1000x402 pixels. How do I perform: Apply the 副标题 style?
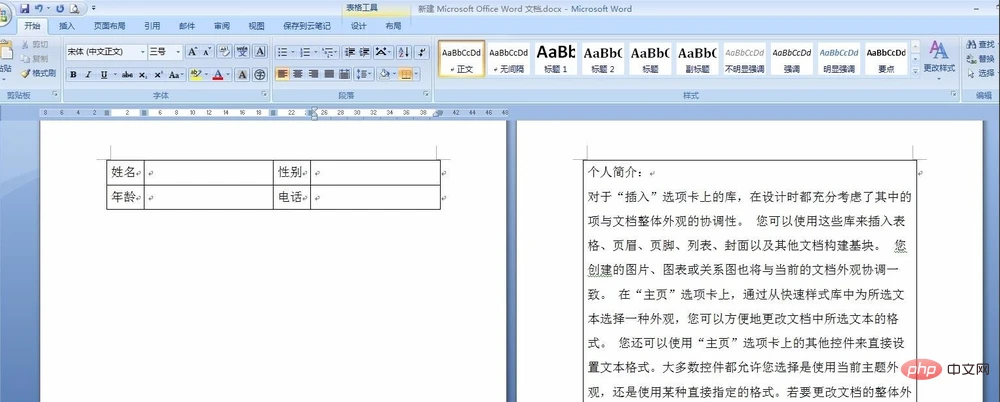click(697, 59)
